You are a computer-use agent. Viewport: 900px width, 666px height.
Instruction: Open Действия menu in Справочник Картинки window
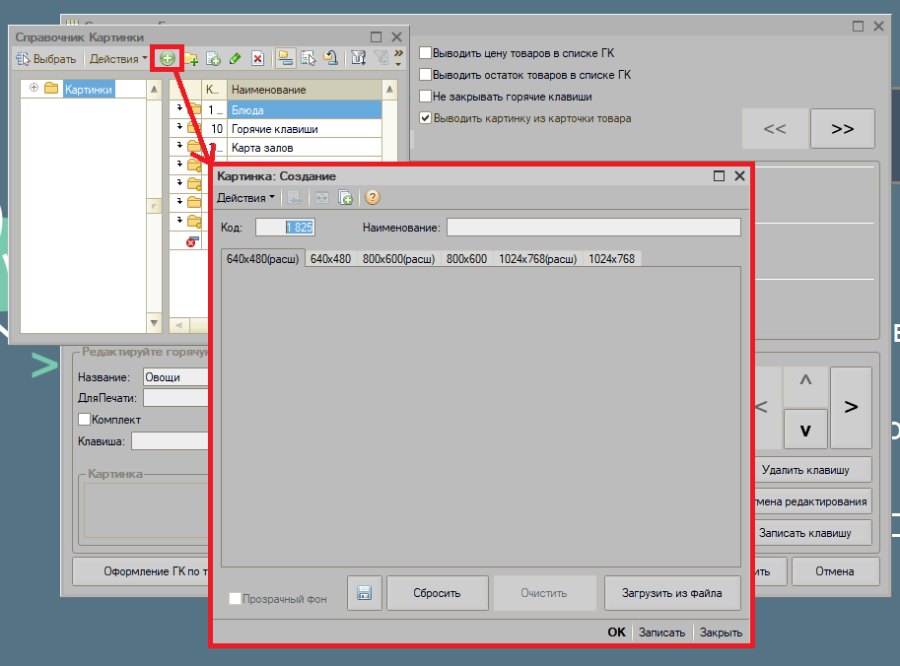[x=118, y=59]
